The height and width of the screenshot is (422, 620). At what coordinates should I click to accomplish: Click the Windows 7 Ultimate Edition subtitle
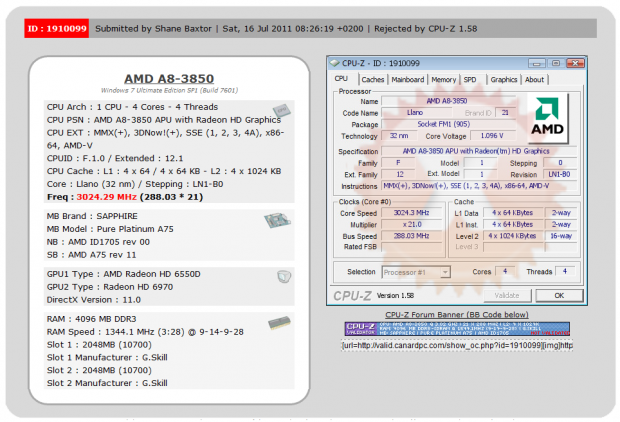click(x=169, y=90)
